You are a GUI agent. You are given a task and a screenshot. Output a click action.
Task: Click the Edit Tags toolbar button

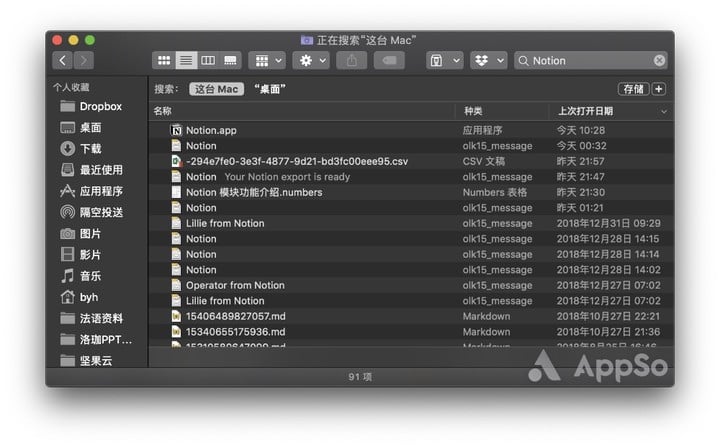(x=389, y=60)
